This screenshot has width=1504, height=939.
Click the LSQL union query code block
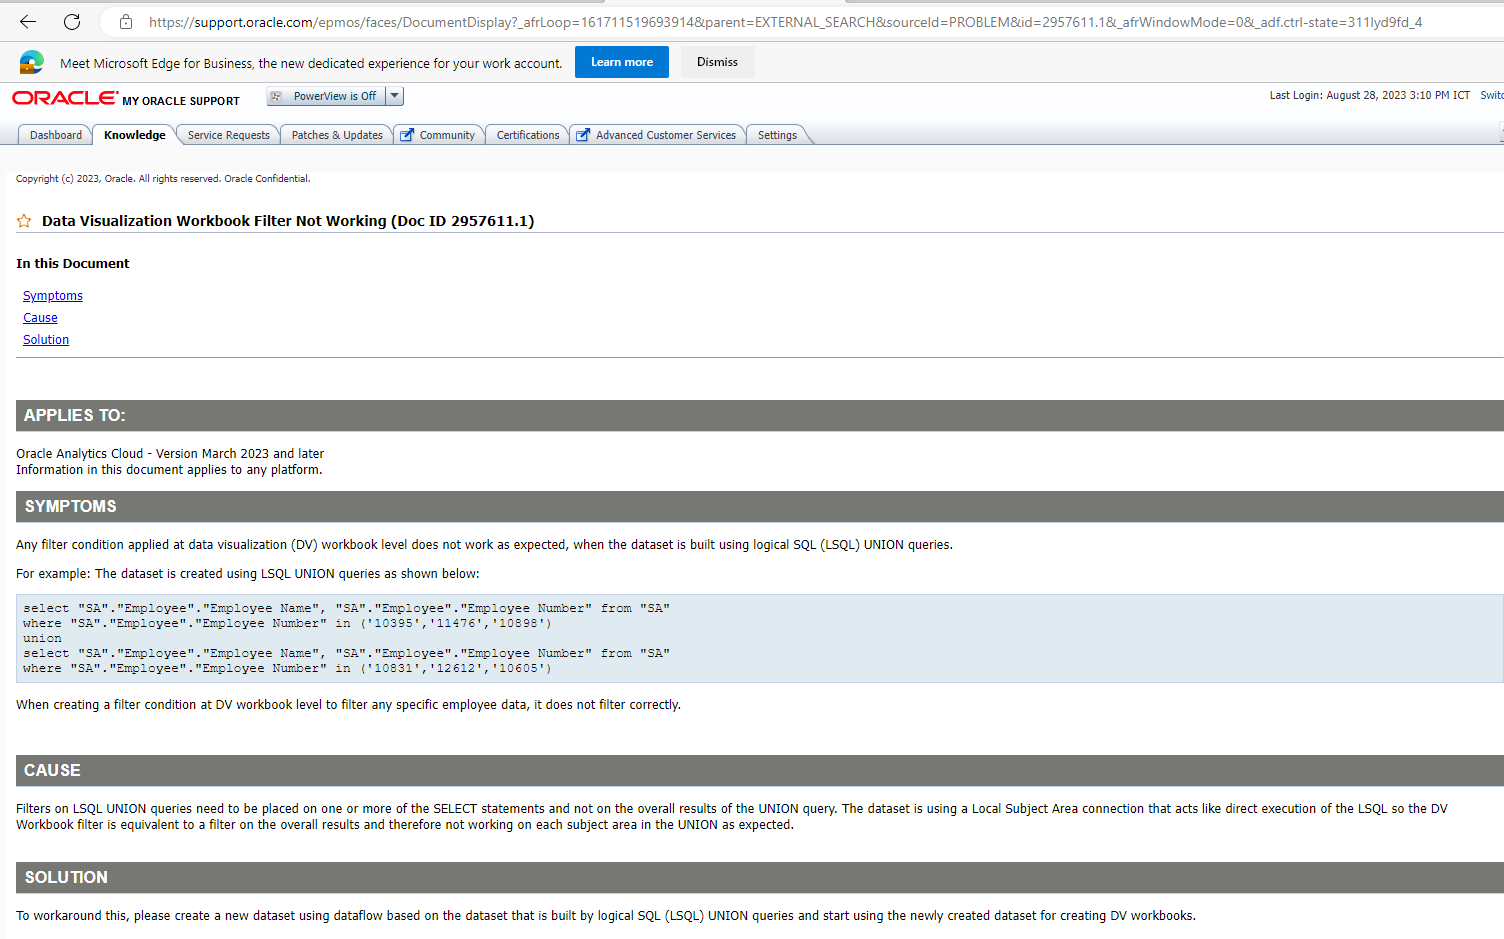760,639
